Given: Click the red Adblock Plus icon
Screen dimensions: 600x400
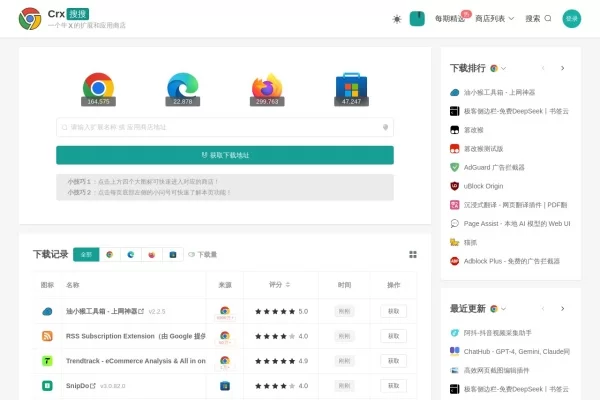Looking at the screenshot, I should tap(454, 261).
